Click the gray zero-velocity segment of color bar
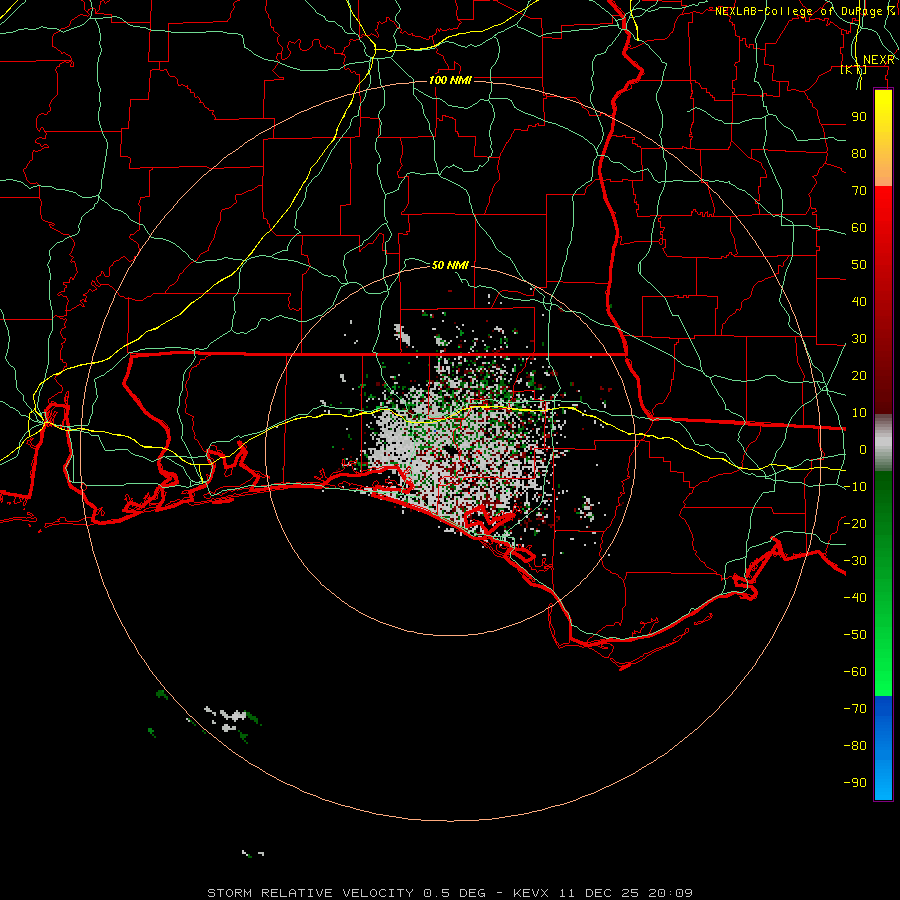 tap(883, 443)
